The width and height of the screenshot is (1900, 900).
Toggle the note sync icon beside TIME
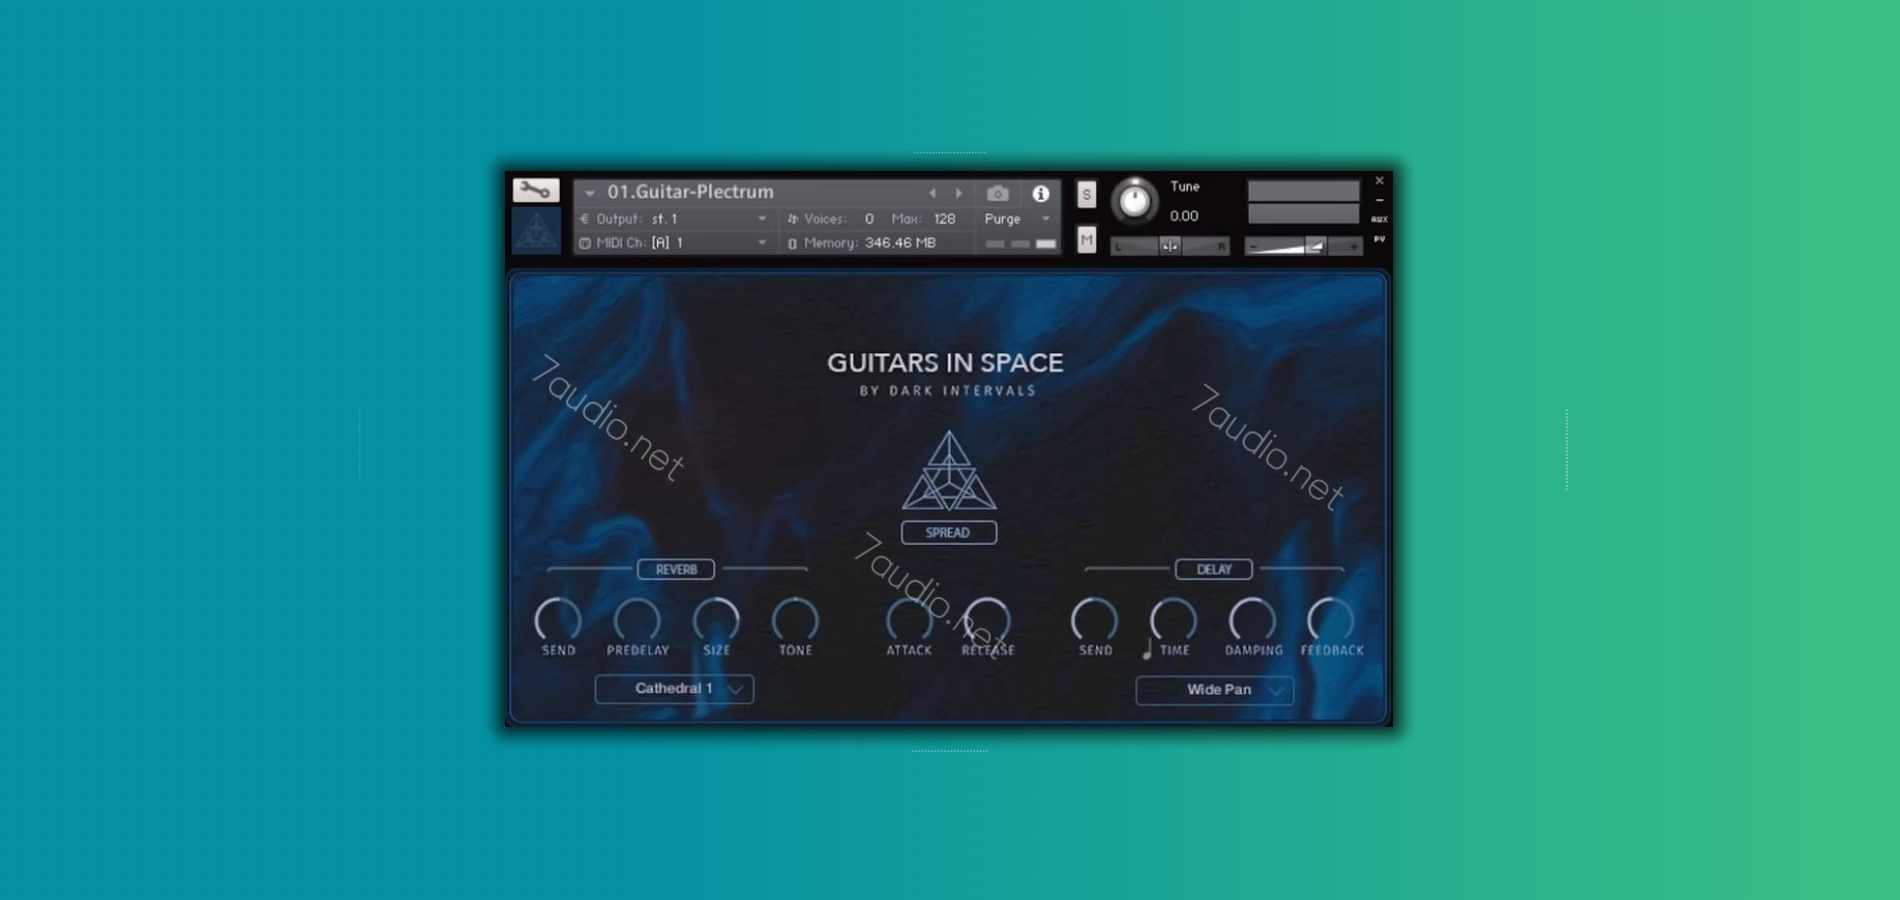(x=1147, y=650)
